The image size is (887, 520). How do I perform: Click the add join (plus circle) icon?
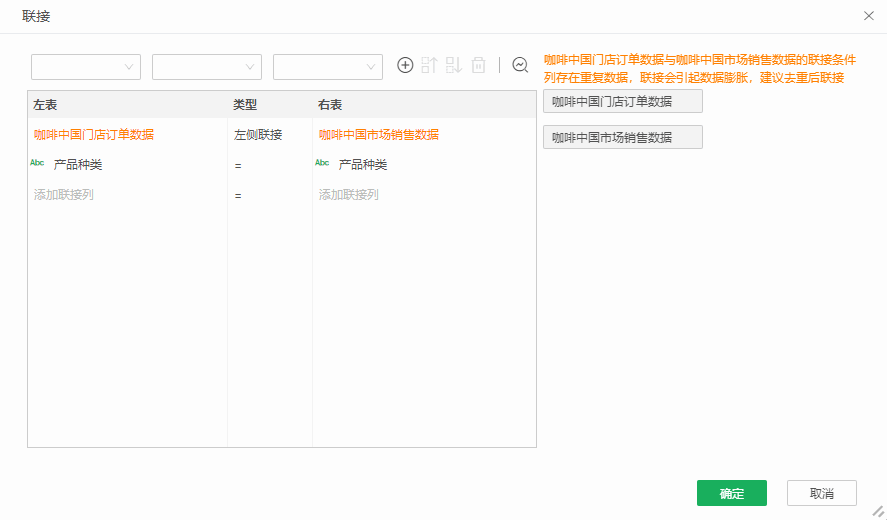tap(405, 65)
